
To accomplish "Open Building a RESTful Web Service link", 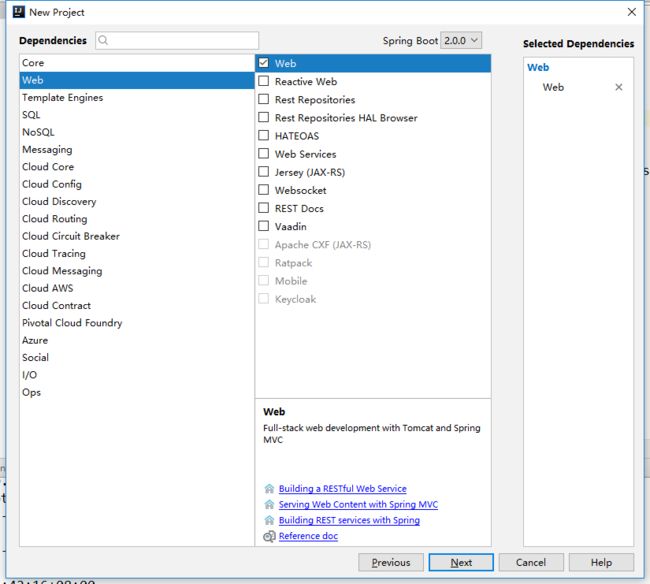I will (x=342, y=489).
